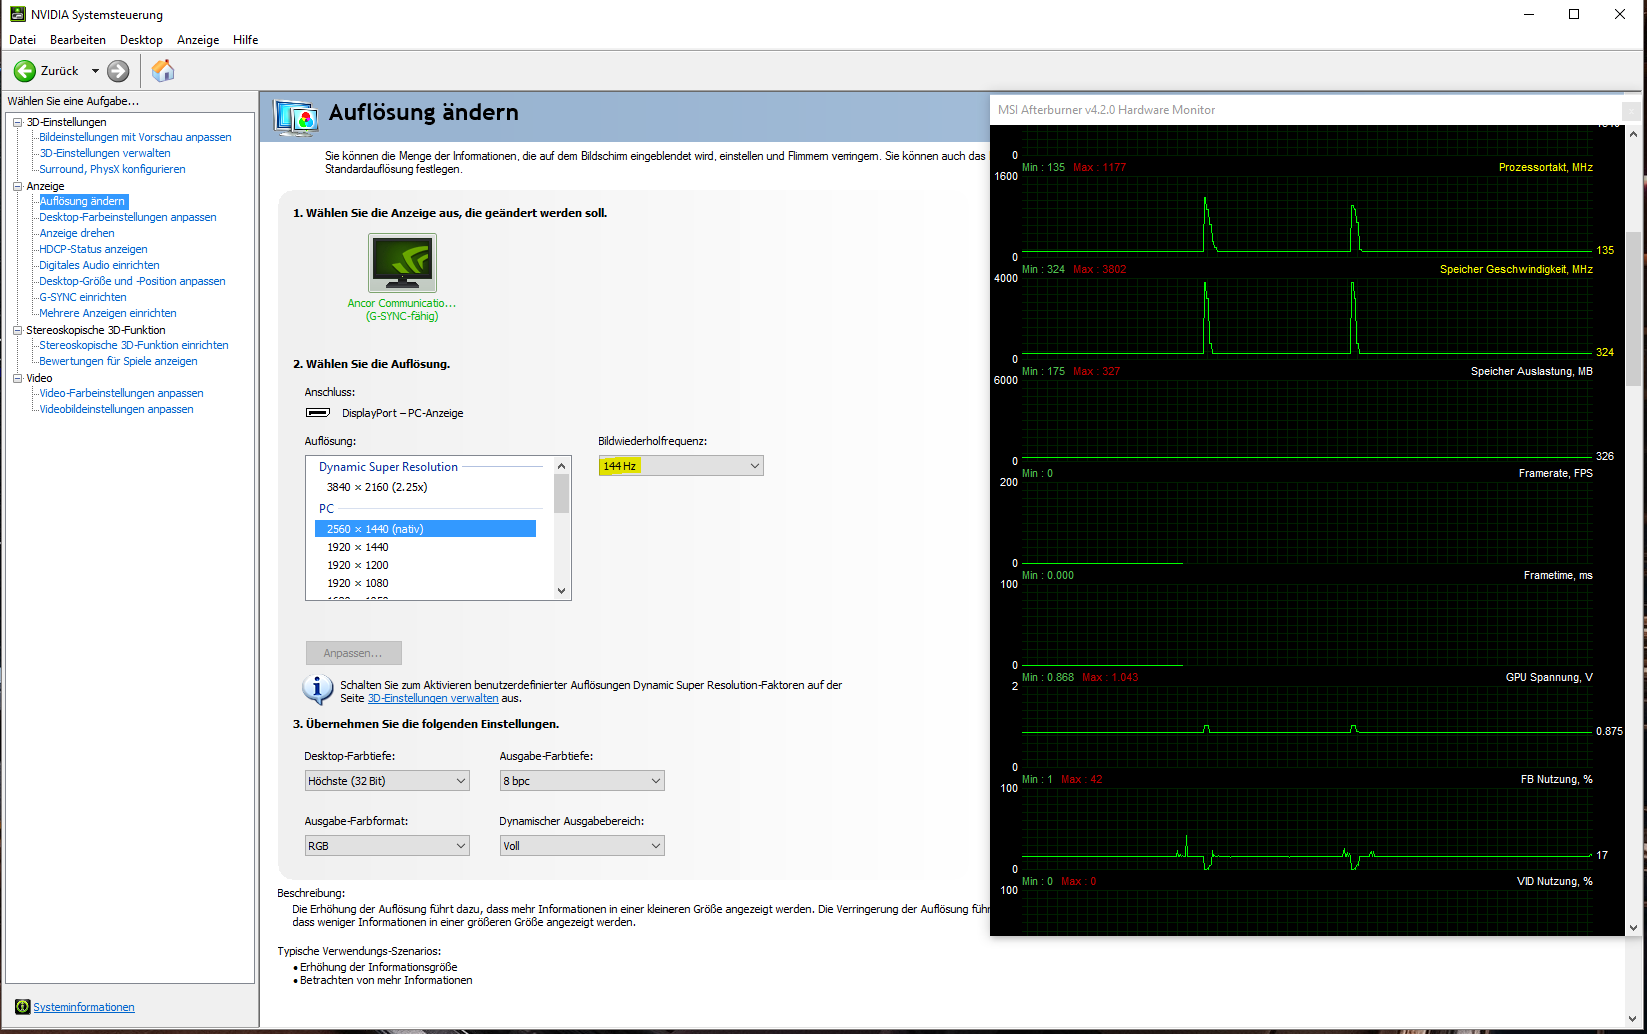The width and height of the screenshot is (1647, 1034).
Task: Open Bildeinstellungen mit Vorschau anpassen
Action: point(135,137)
